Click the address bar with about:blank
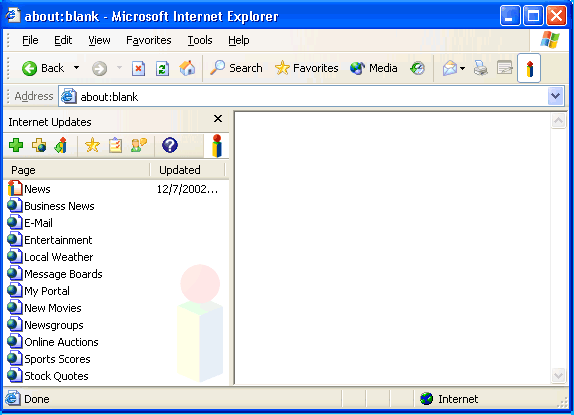This screenshot has height=415, width=574. [303, 97]
